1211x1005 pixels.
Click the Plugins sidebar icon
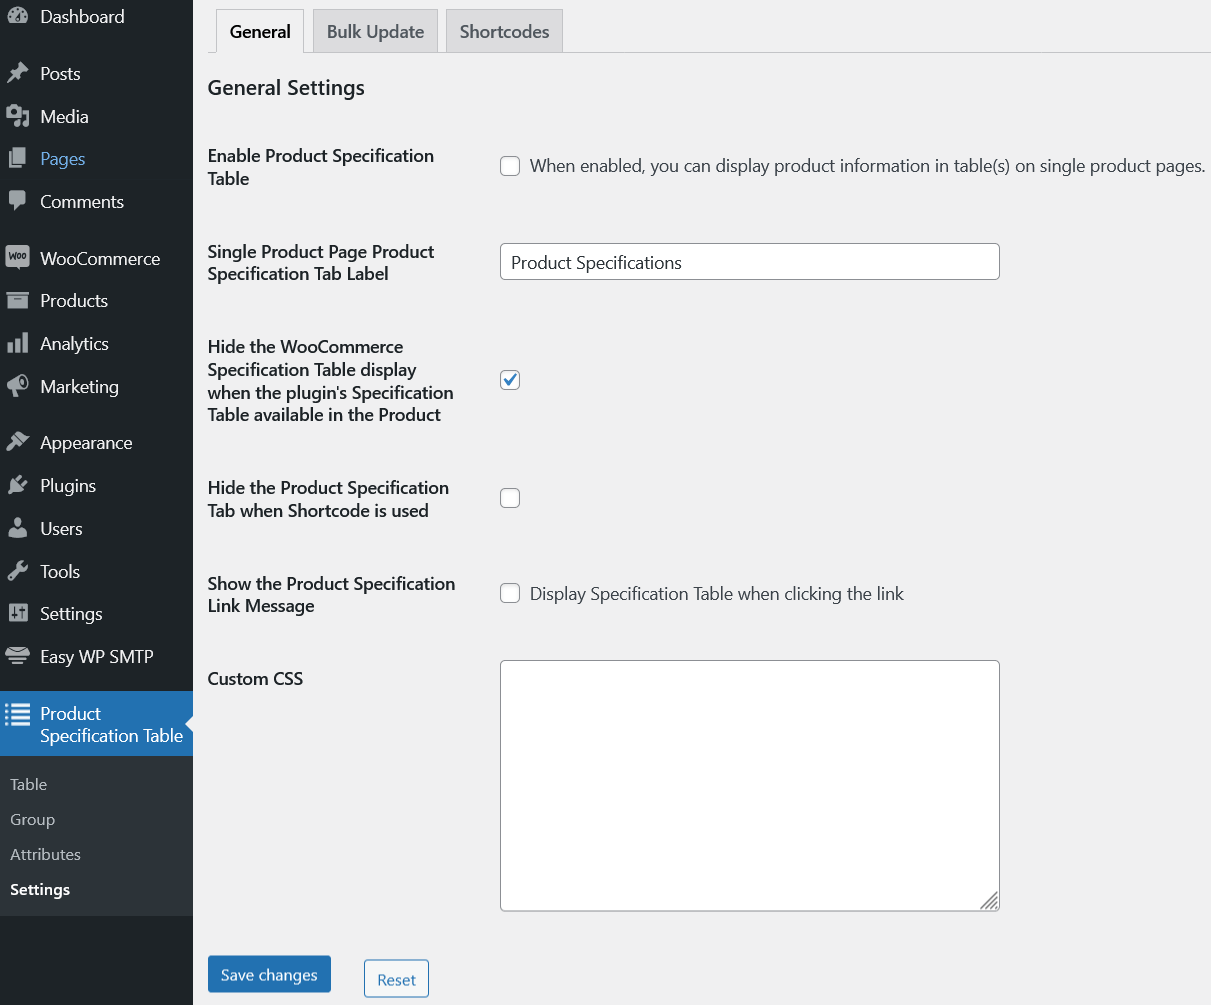(x=16, y=485)
